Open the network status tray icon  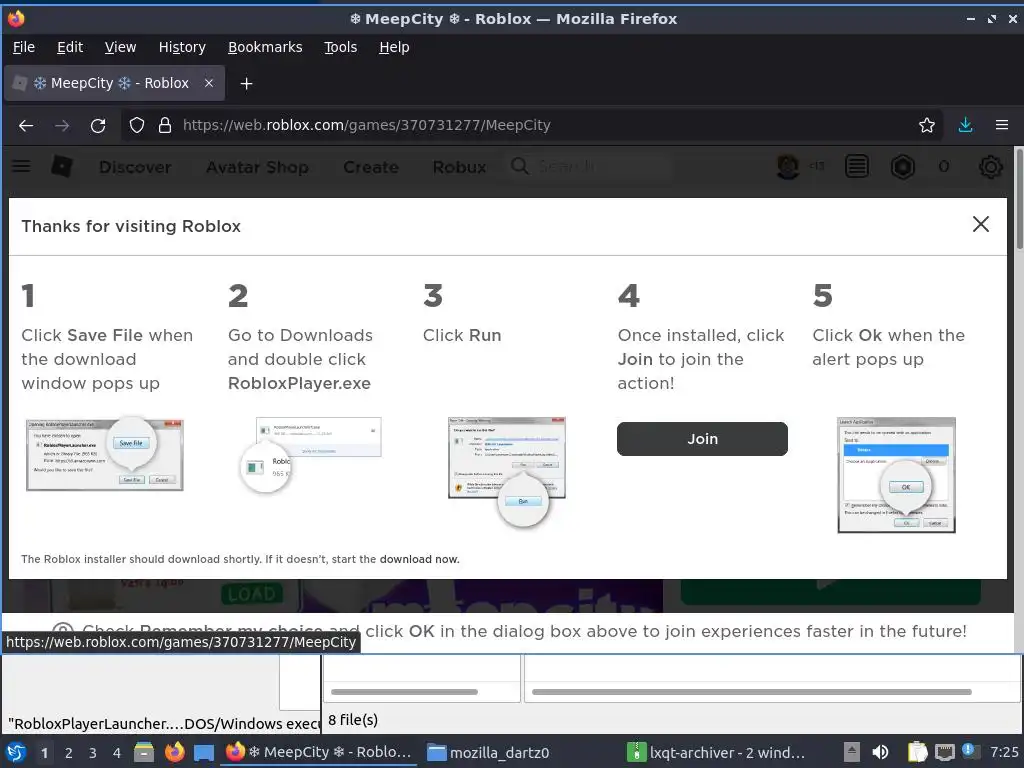click(x=944, y=753)
